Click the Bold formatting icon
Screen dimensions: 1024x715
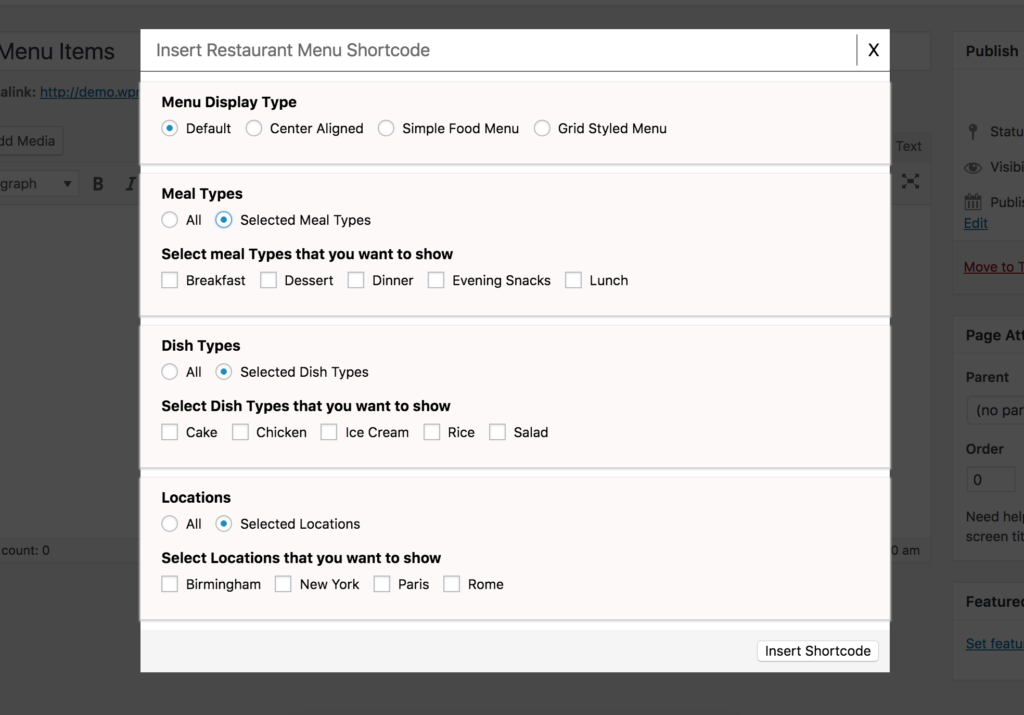tap(97, 183)
